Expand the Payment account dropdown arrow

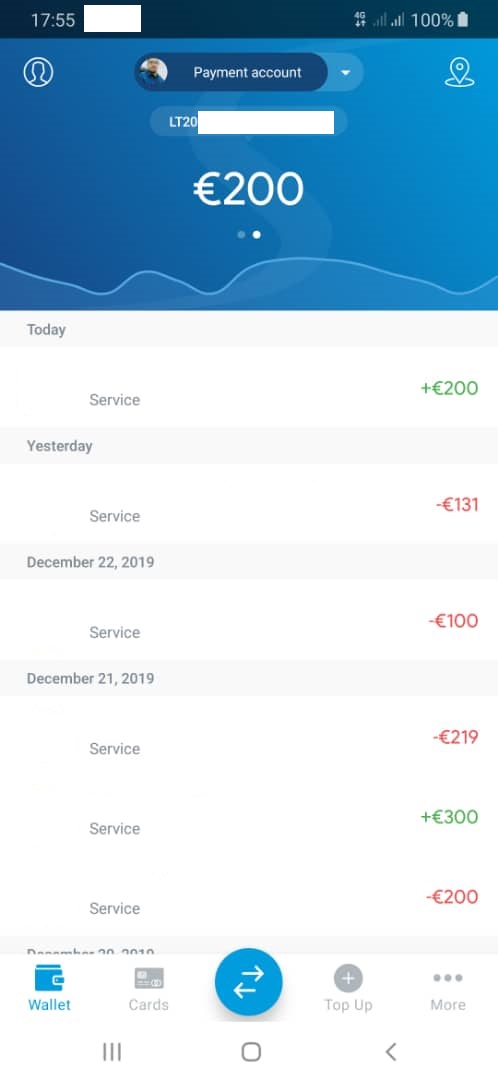pyautogui.click(x=346, y=72)
